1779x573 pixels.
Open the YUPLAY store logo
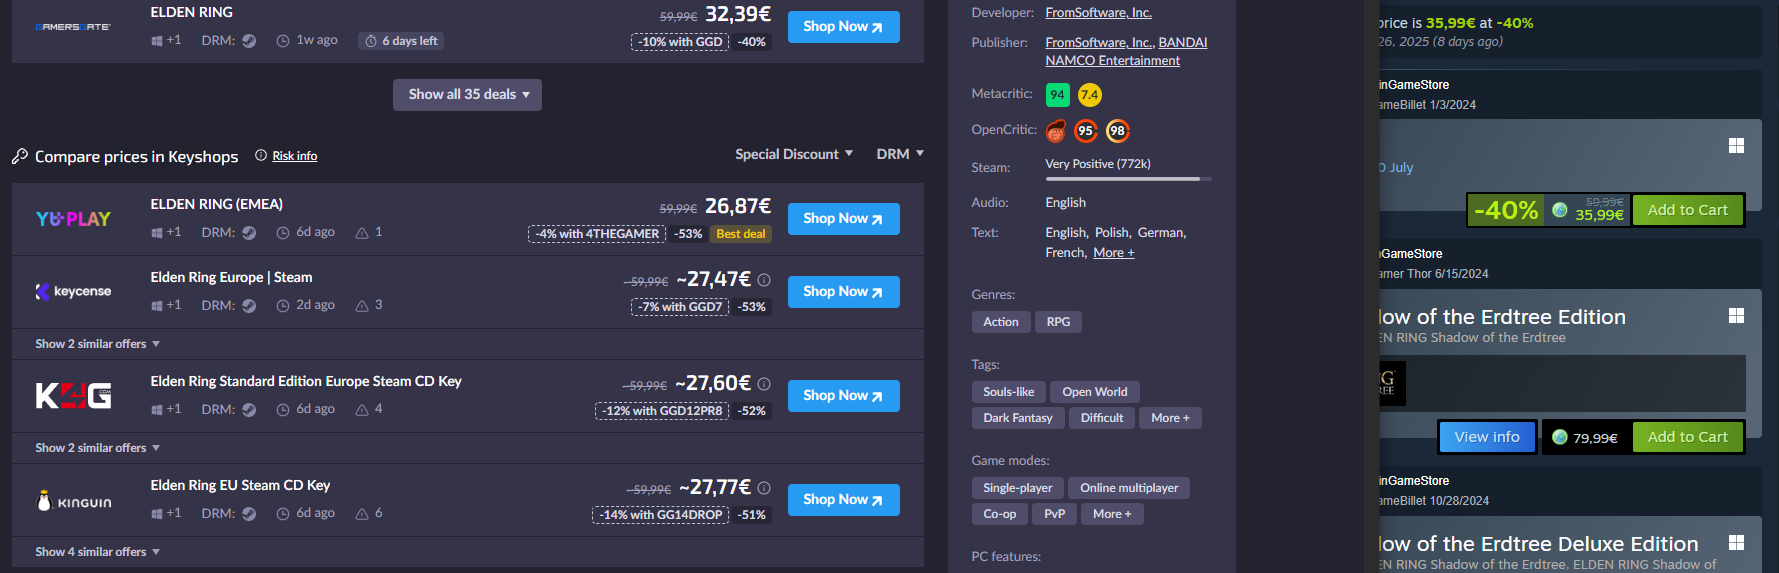pos(73,219)
